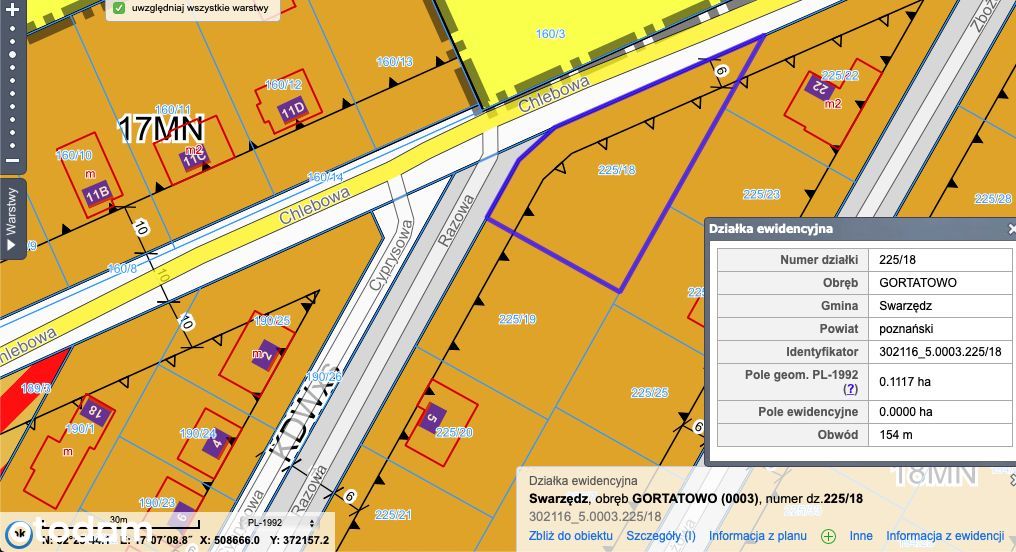Toggle 'uwzględniaj wszystkie warstwy' checkbox
The height and width of the screenshot is (552, 1016).
point(119,8)
